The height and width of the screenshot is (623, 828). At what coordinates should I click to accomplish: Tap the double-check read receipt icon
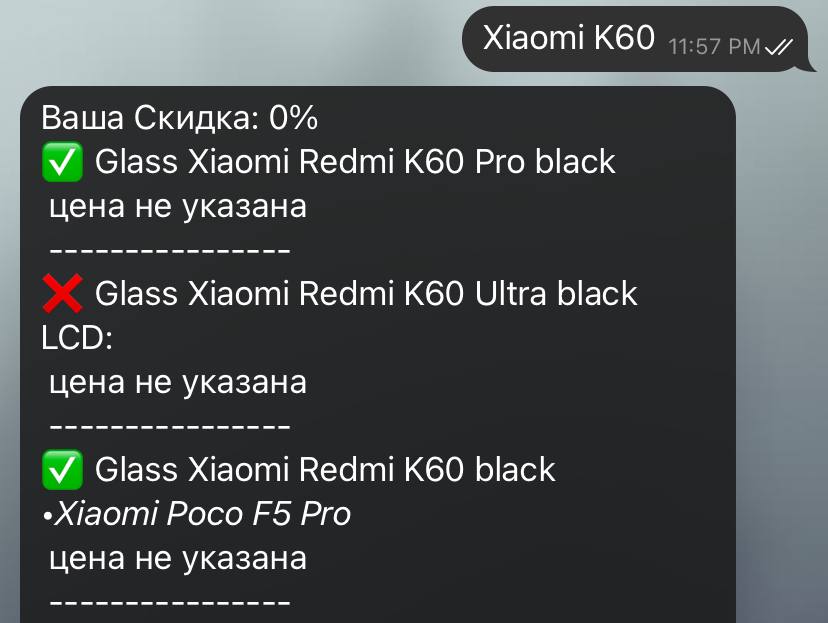(x=779, y=47)
